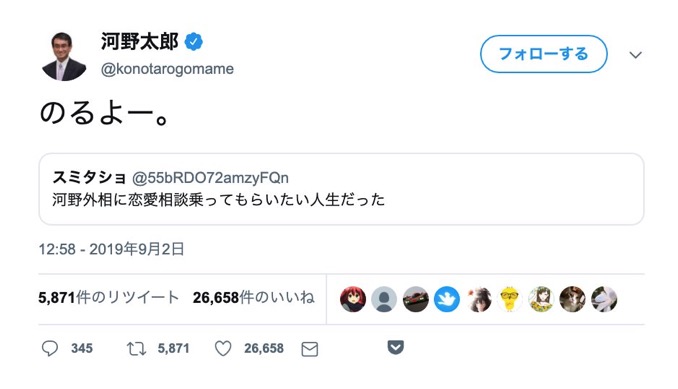View the 5,871件のリツイート list
Viewport: 678px width, 389px height.
[109, 298]
